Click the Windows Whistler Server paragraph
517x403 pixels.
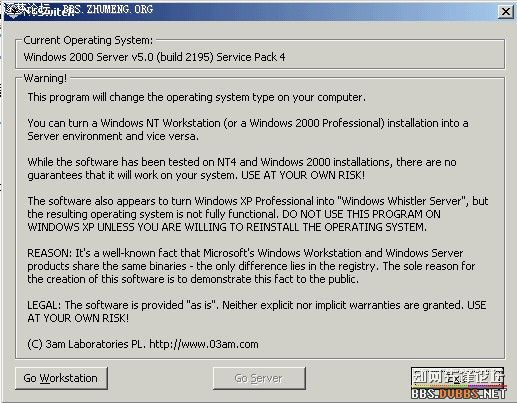(x=258, y=214)
